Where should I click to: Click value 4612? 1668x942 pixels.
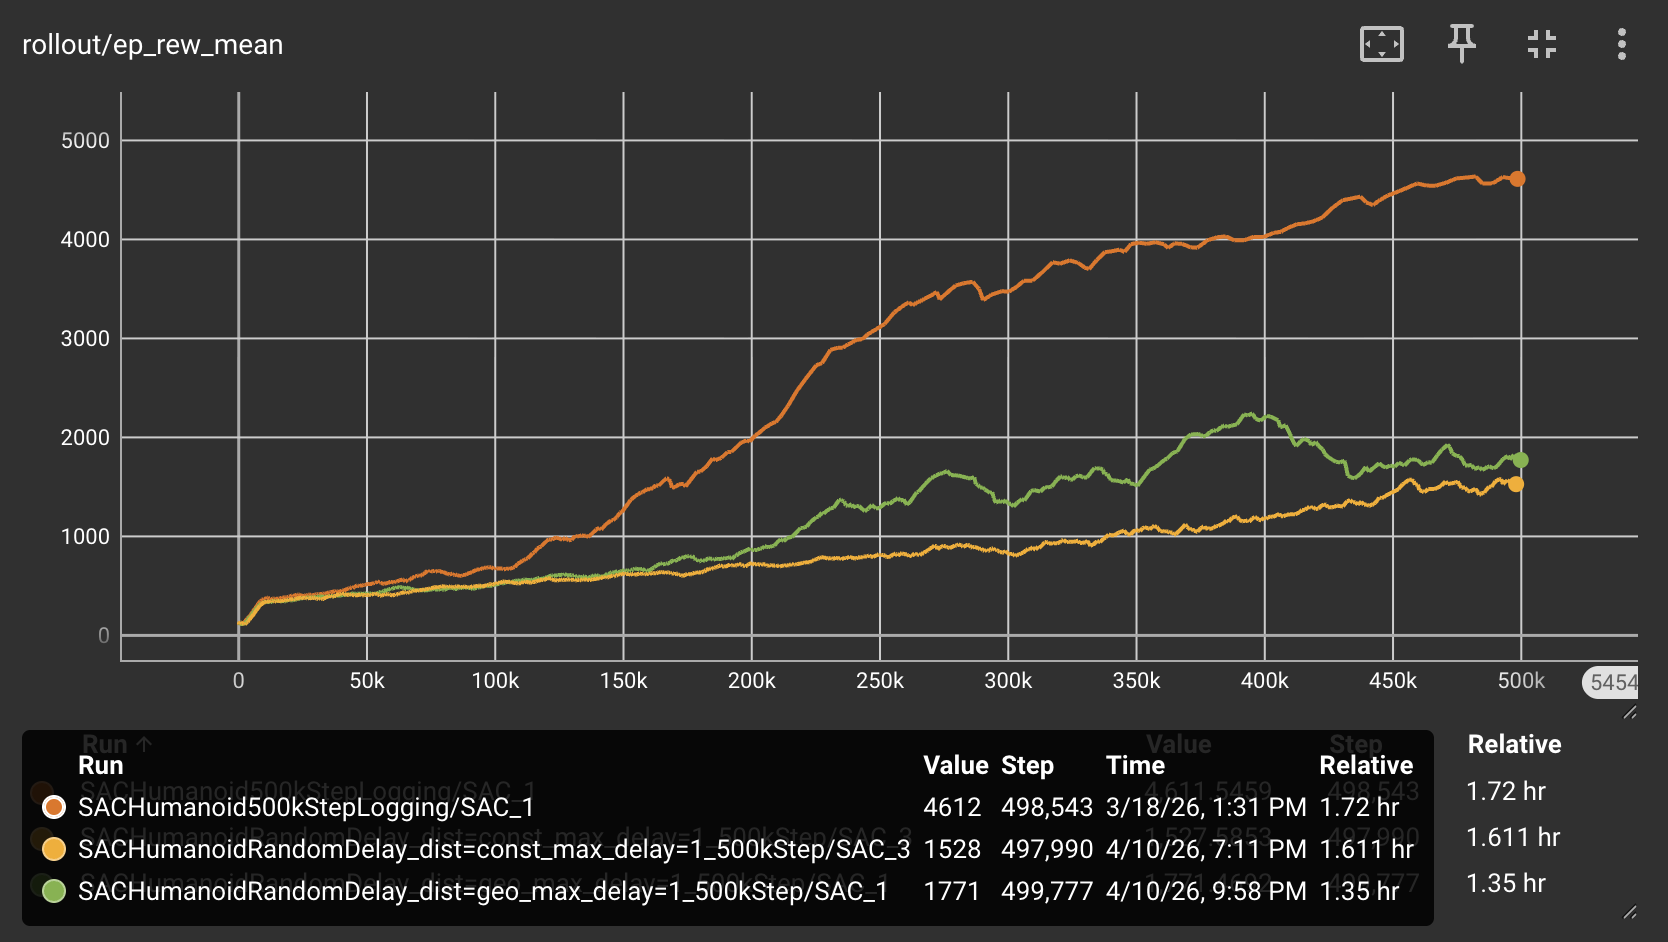click(952, 807)
